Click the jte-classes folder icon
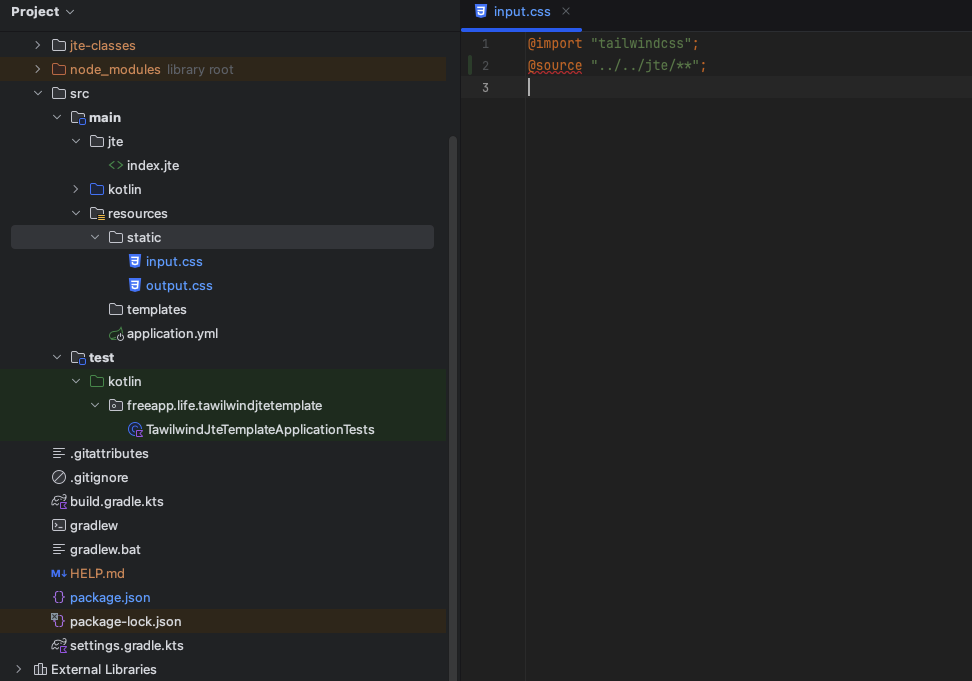The width and height of the screenshot is (972, 681). (59, 45)
